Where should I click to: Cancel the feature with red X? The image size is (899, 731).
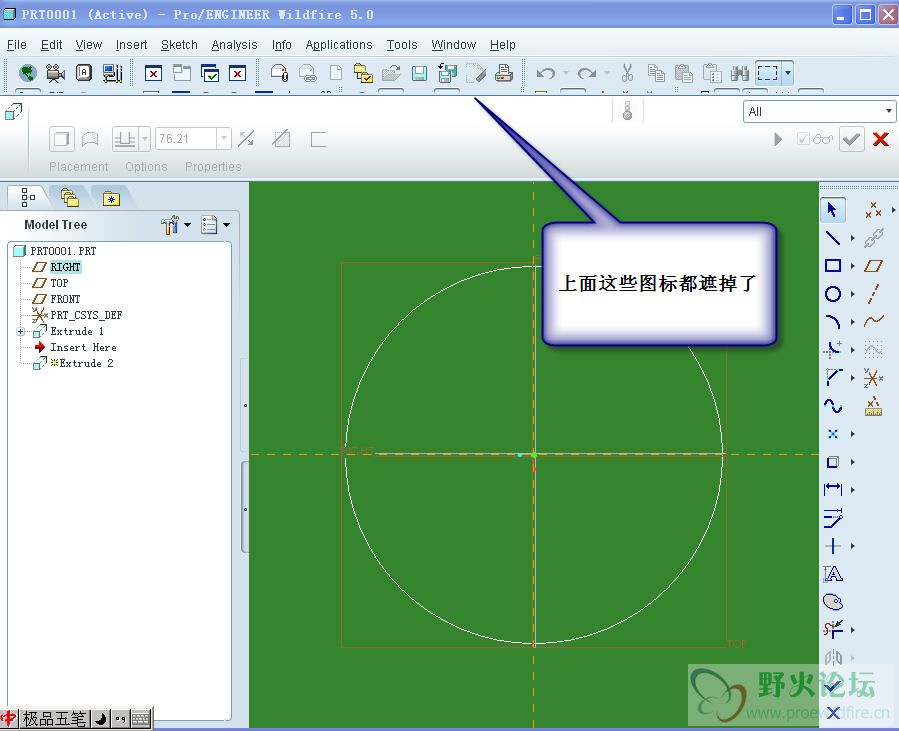881,139
